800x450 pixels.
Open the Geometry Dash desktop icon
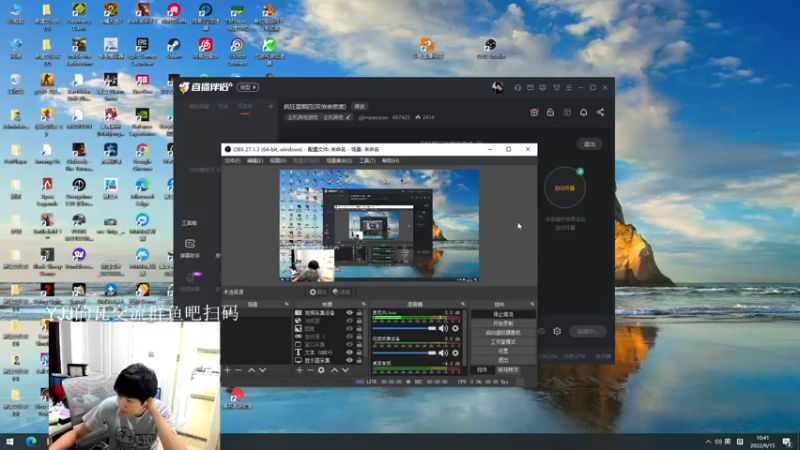point(79,16)
